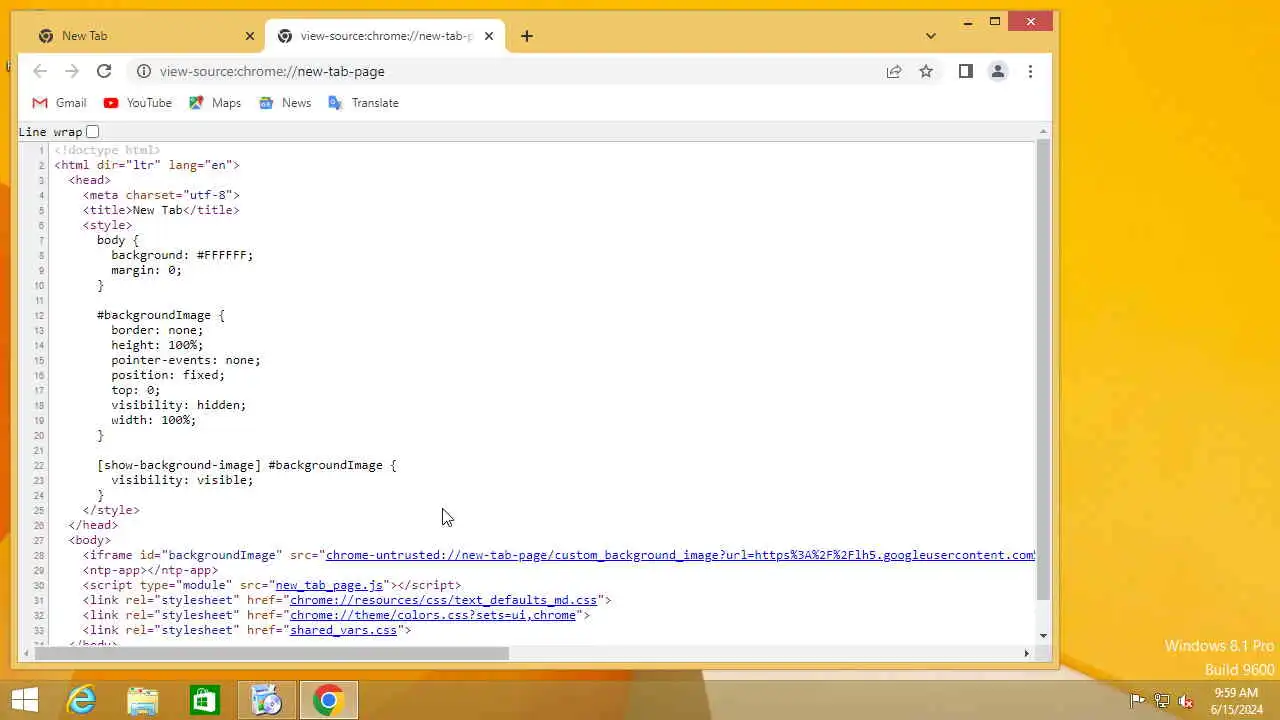Viewport: 1280px width, 720px height.
Task: Click the 'position: fixed;' line
Action: (168, 375)
